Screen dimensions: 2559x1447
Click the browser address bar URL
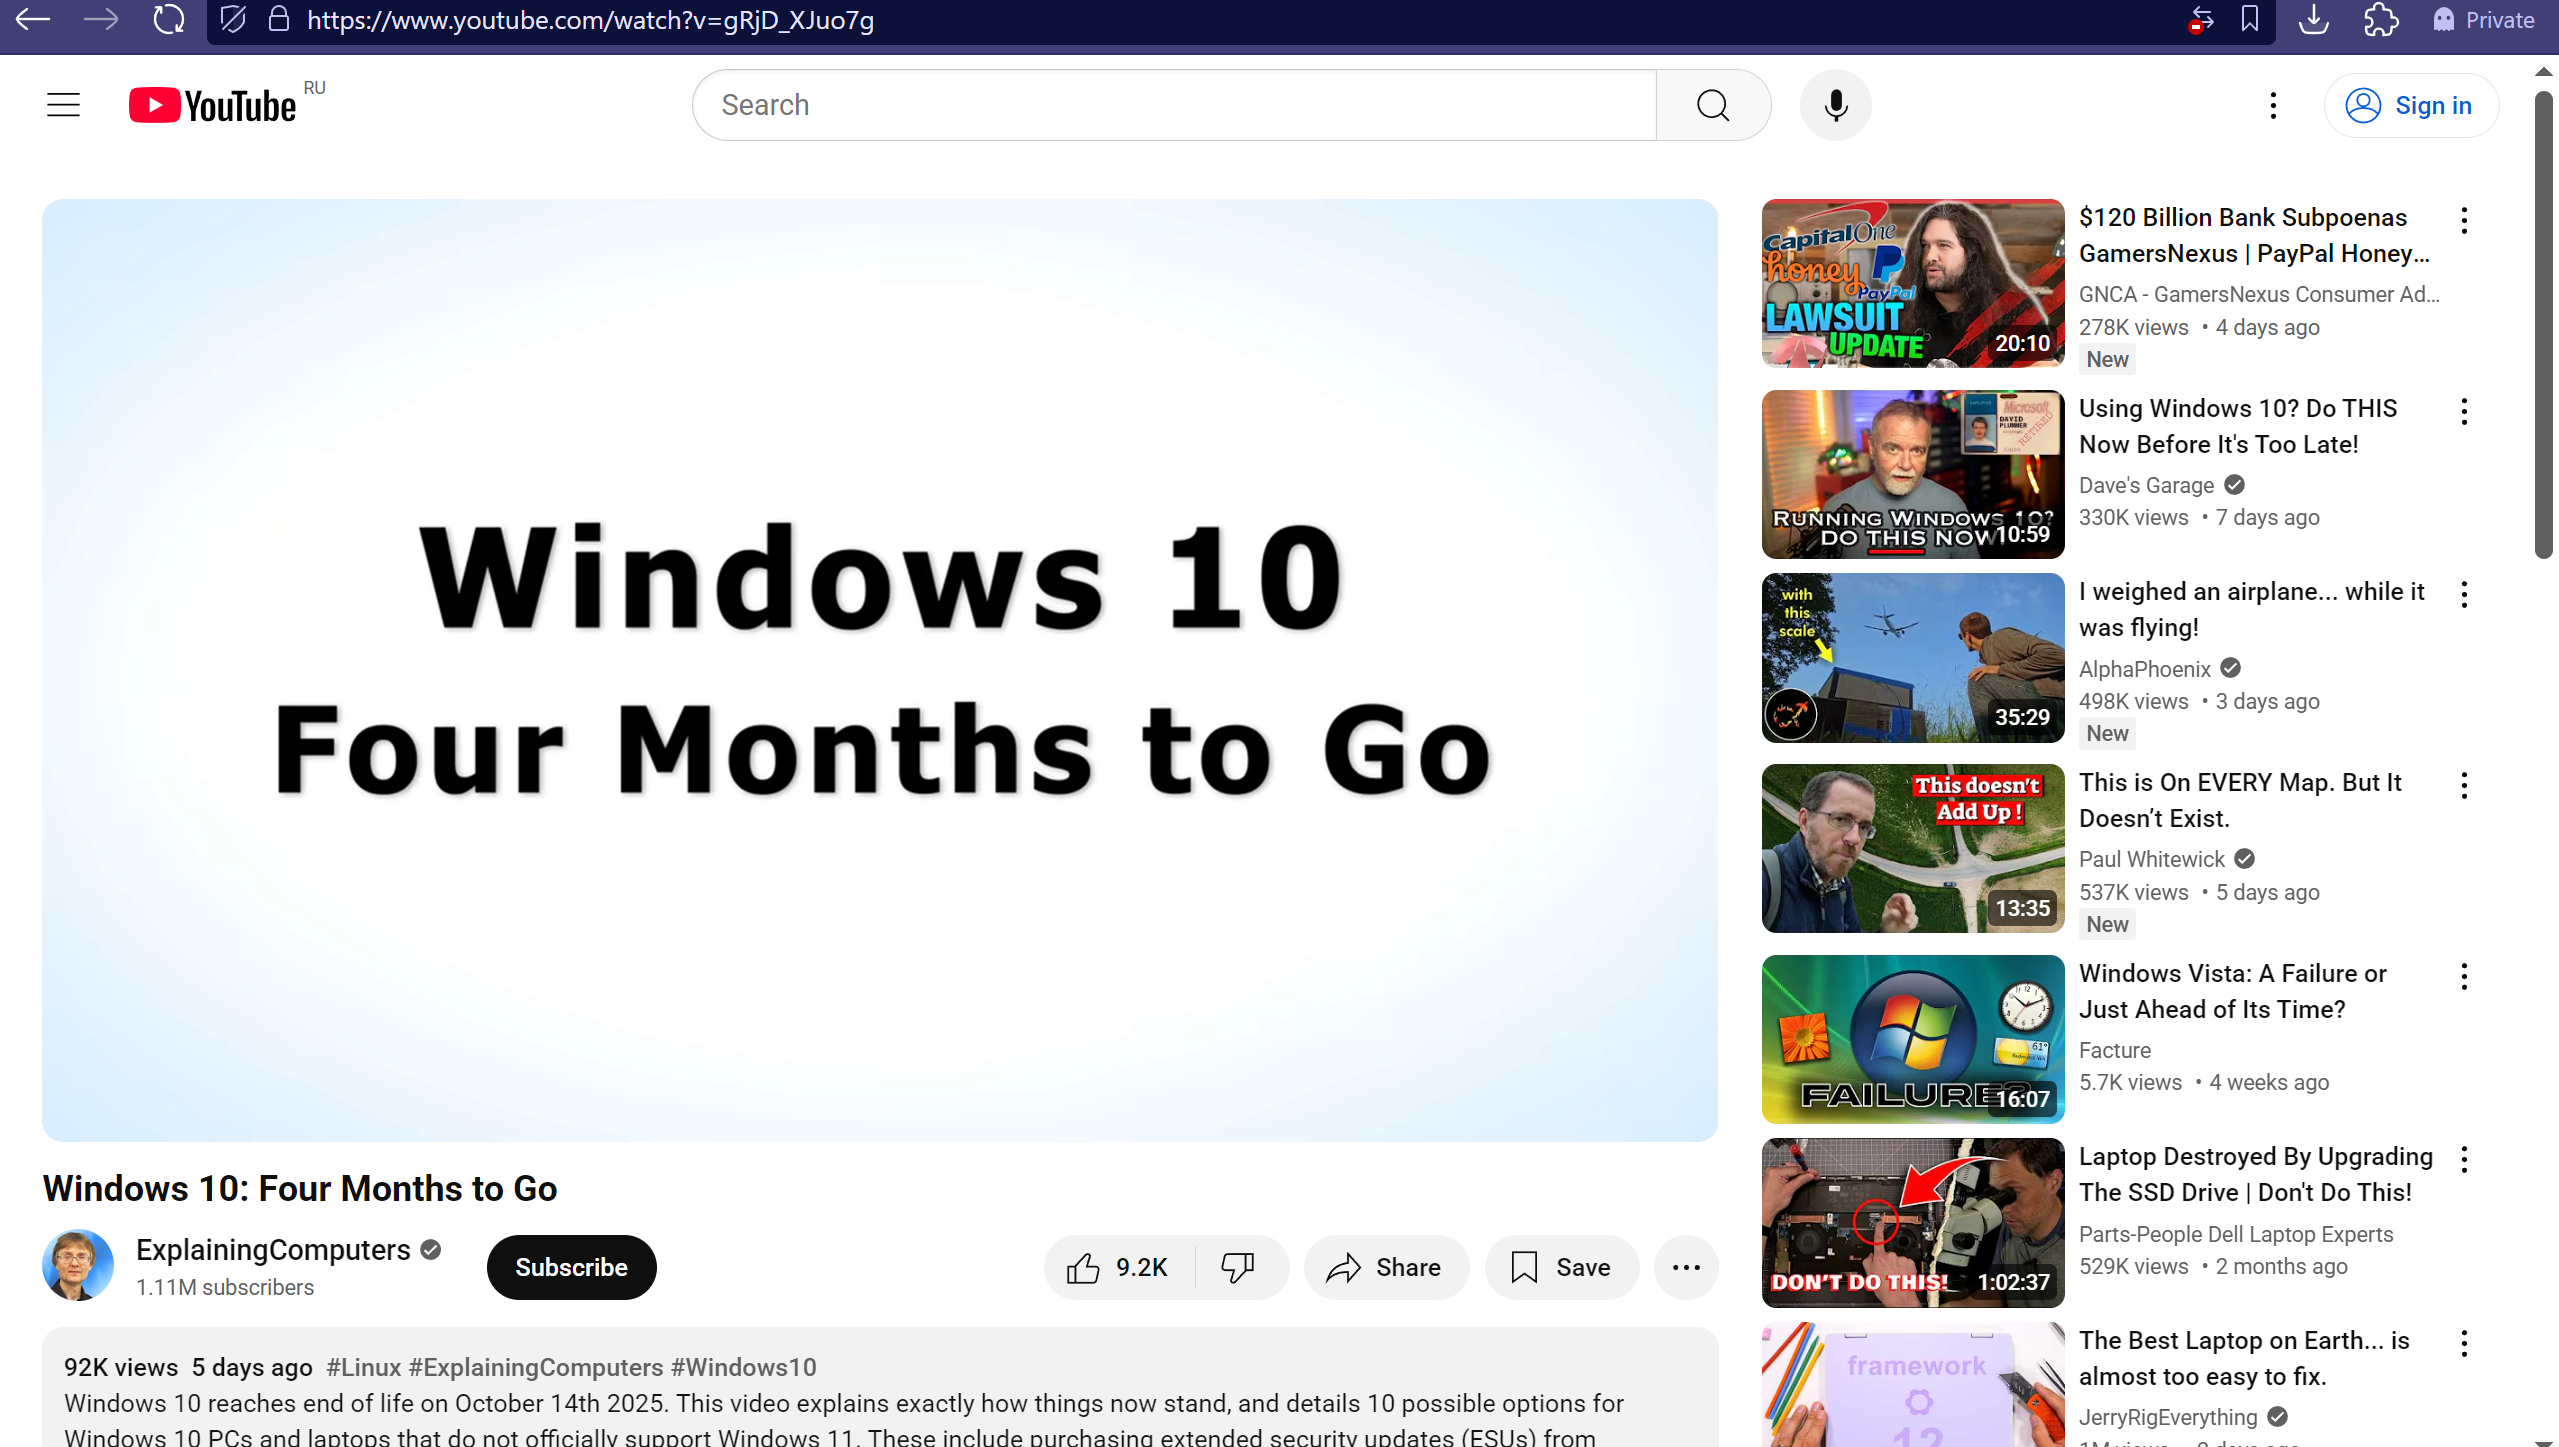[590, 20]
